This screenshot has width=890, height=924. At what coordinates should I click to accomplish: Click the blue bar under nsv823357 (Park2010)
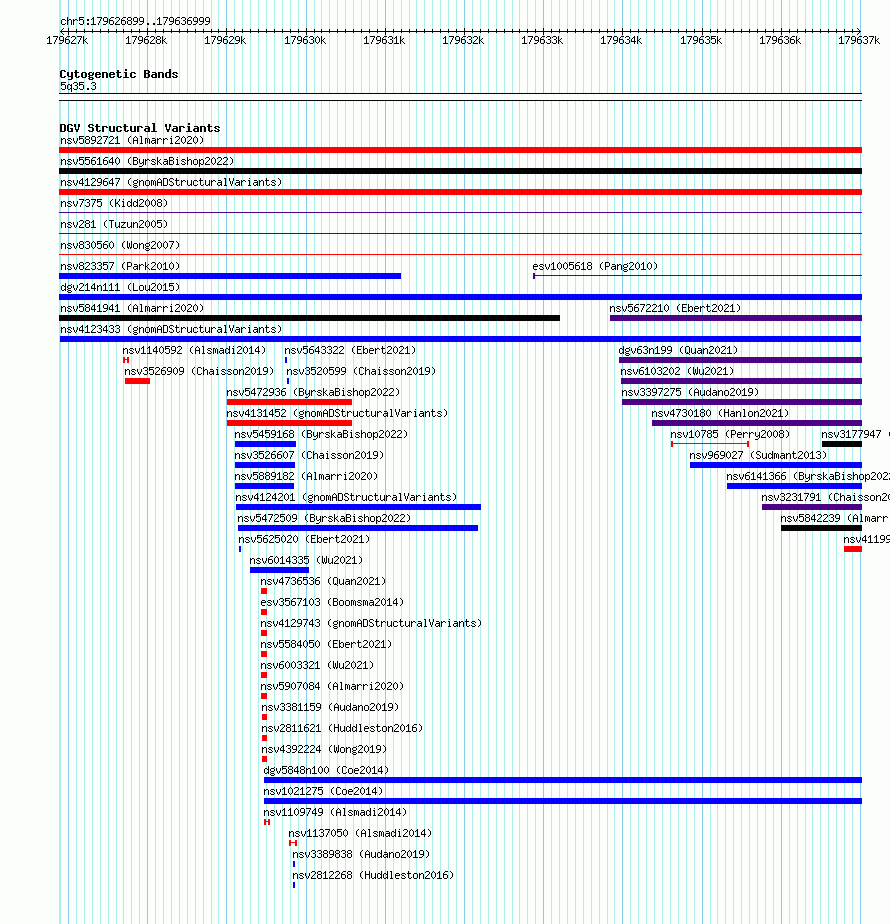click(x=230, y=276)
